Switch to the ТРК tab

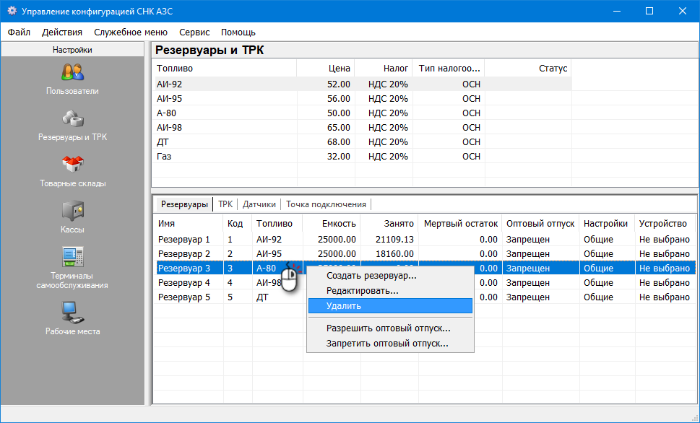coord(225,203)
